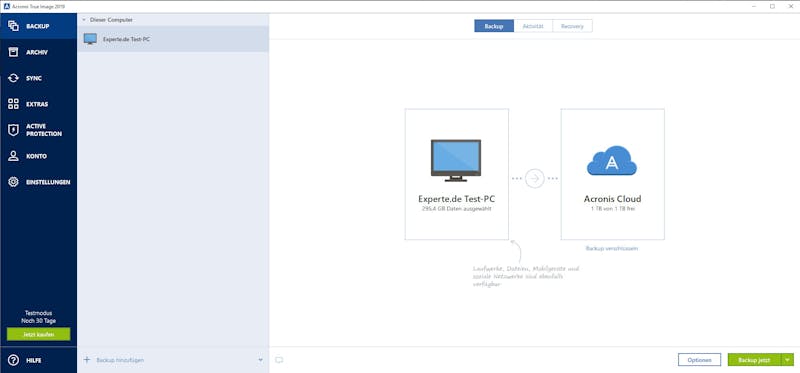The image size is (800, 373).
Task: Click the Optionen button
Action: click(699, 360)
